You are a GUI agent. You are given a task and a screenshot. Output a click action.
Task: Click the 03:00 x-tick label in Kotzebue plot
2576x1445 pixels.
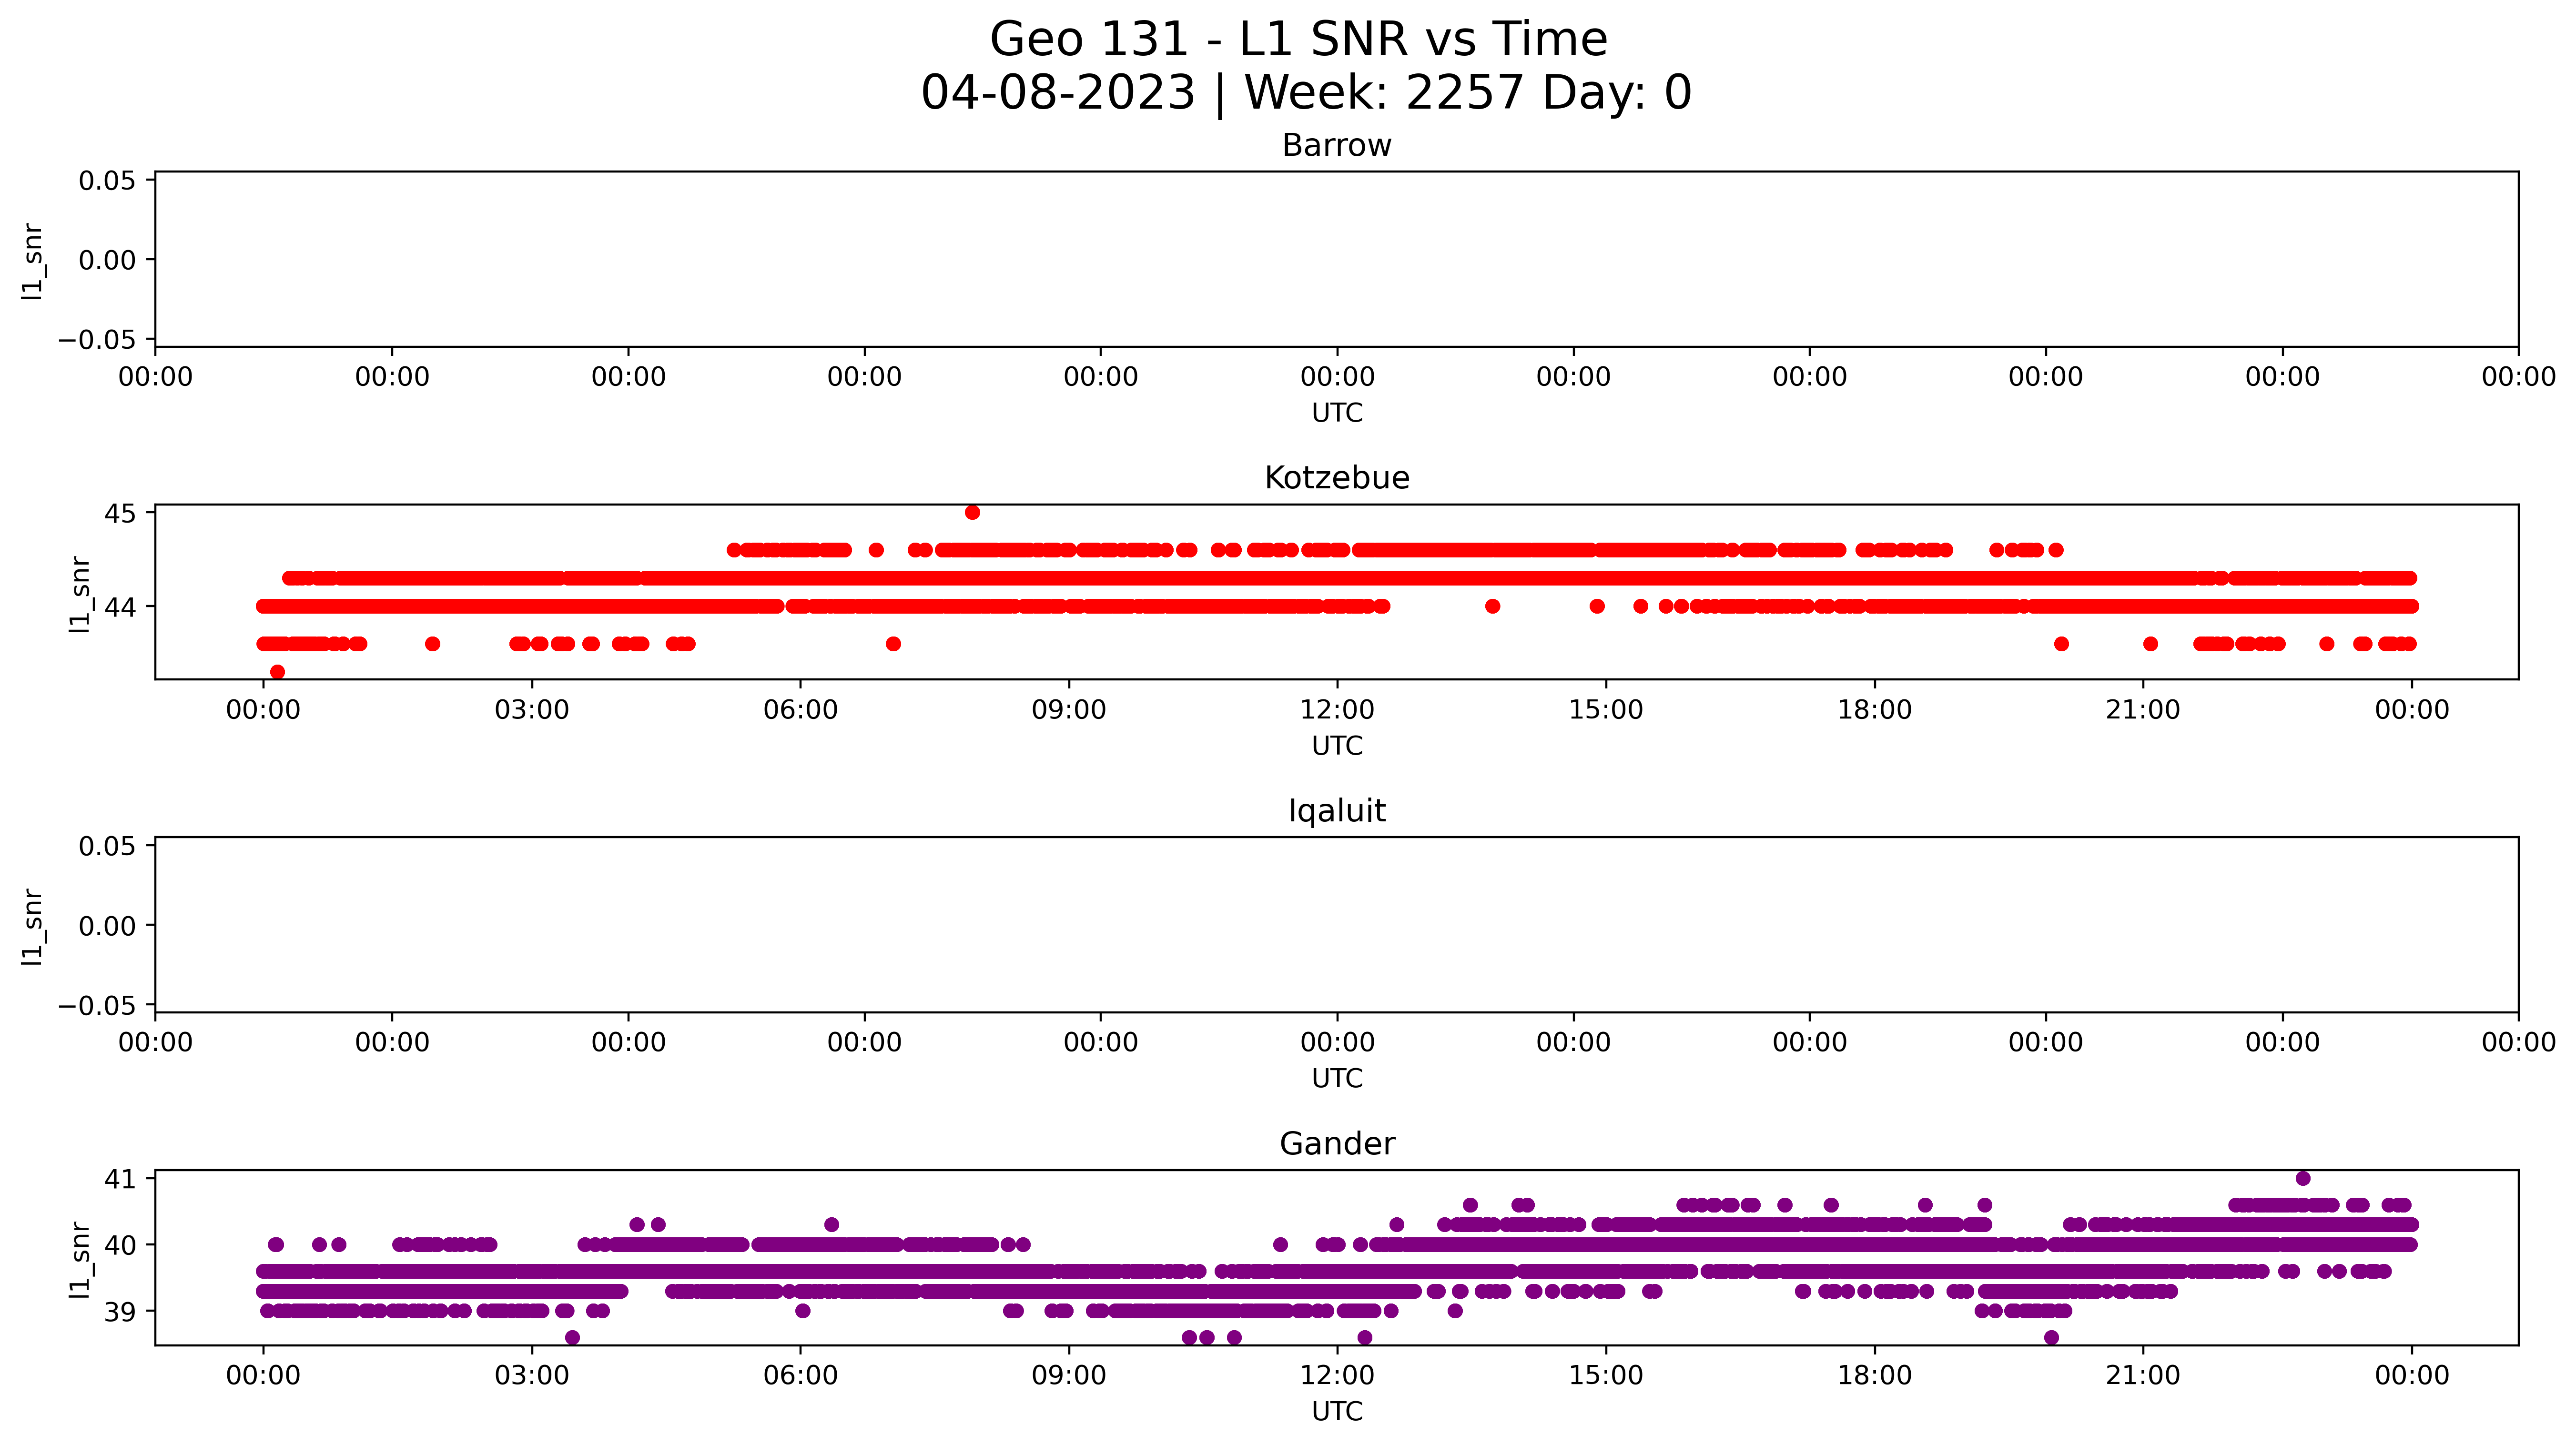532,710
